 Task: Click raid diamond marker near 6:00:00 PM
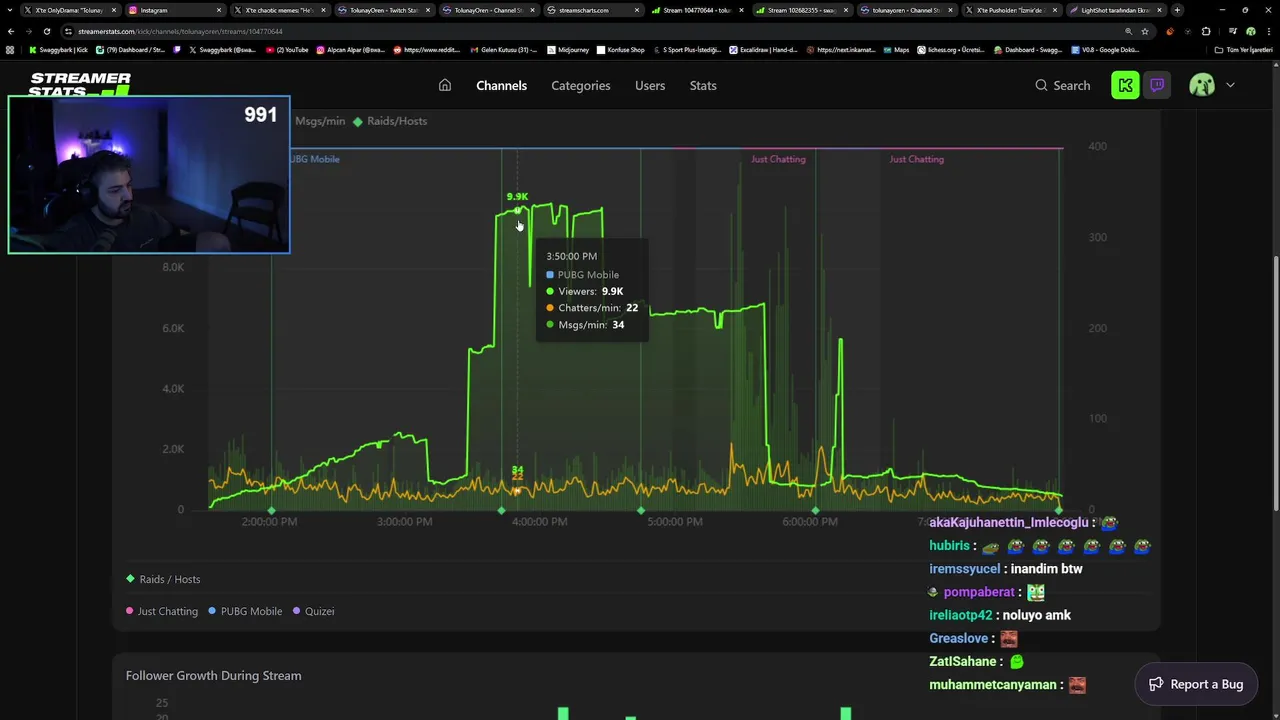pyautogui.click(x=815, y=511)
